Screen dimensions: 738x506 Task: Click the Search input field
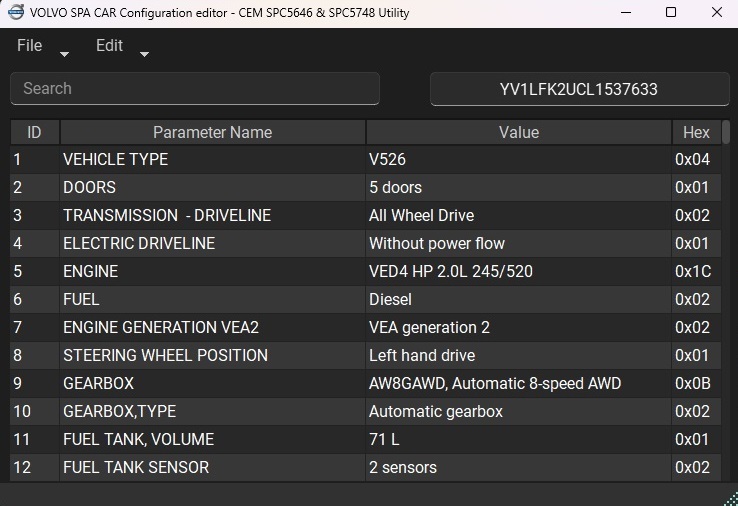195,88
